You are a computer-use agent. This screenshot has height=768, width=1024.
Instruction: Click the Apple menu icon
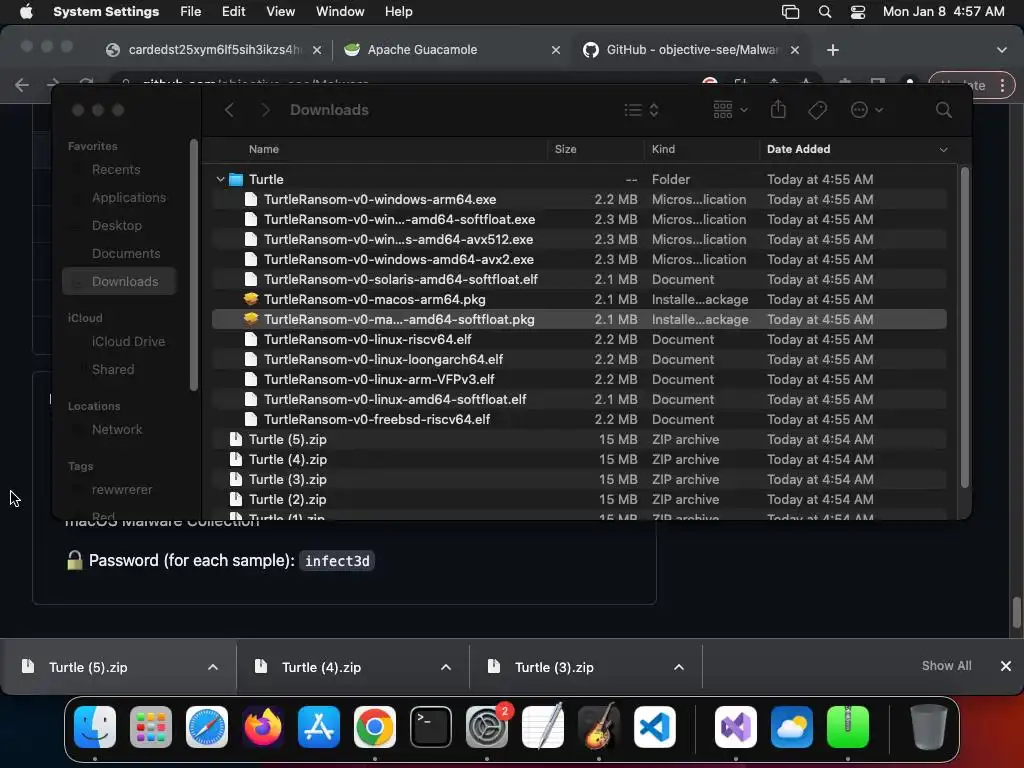click(x=26, y=11)
